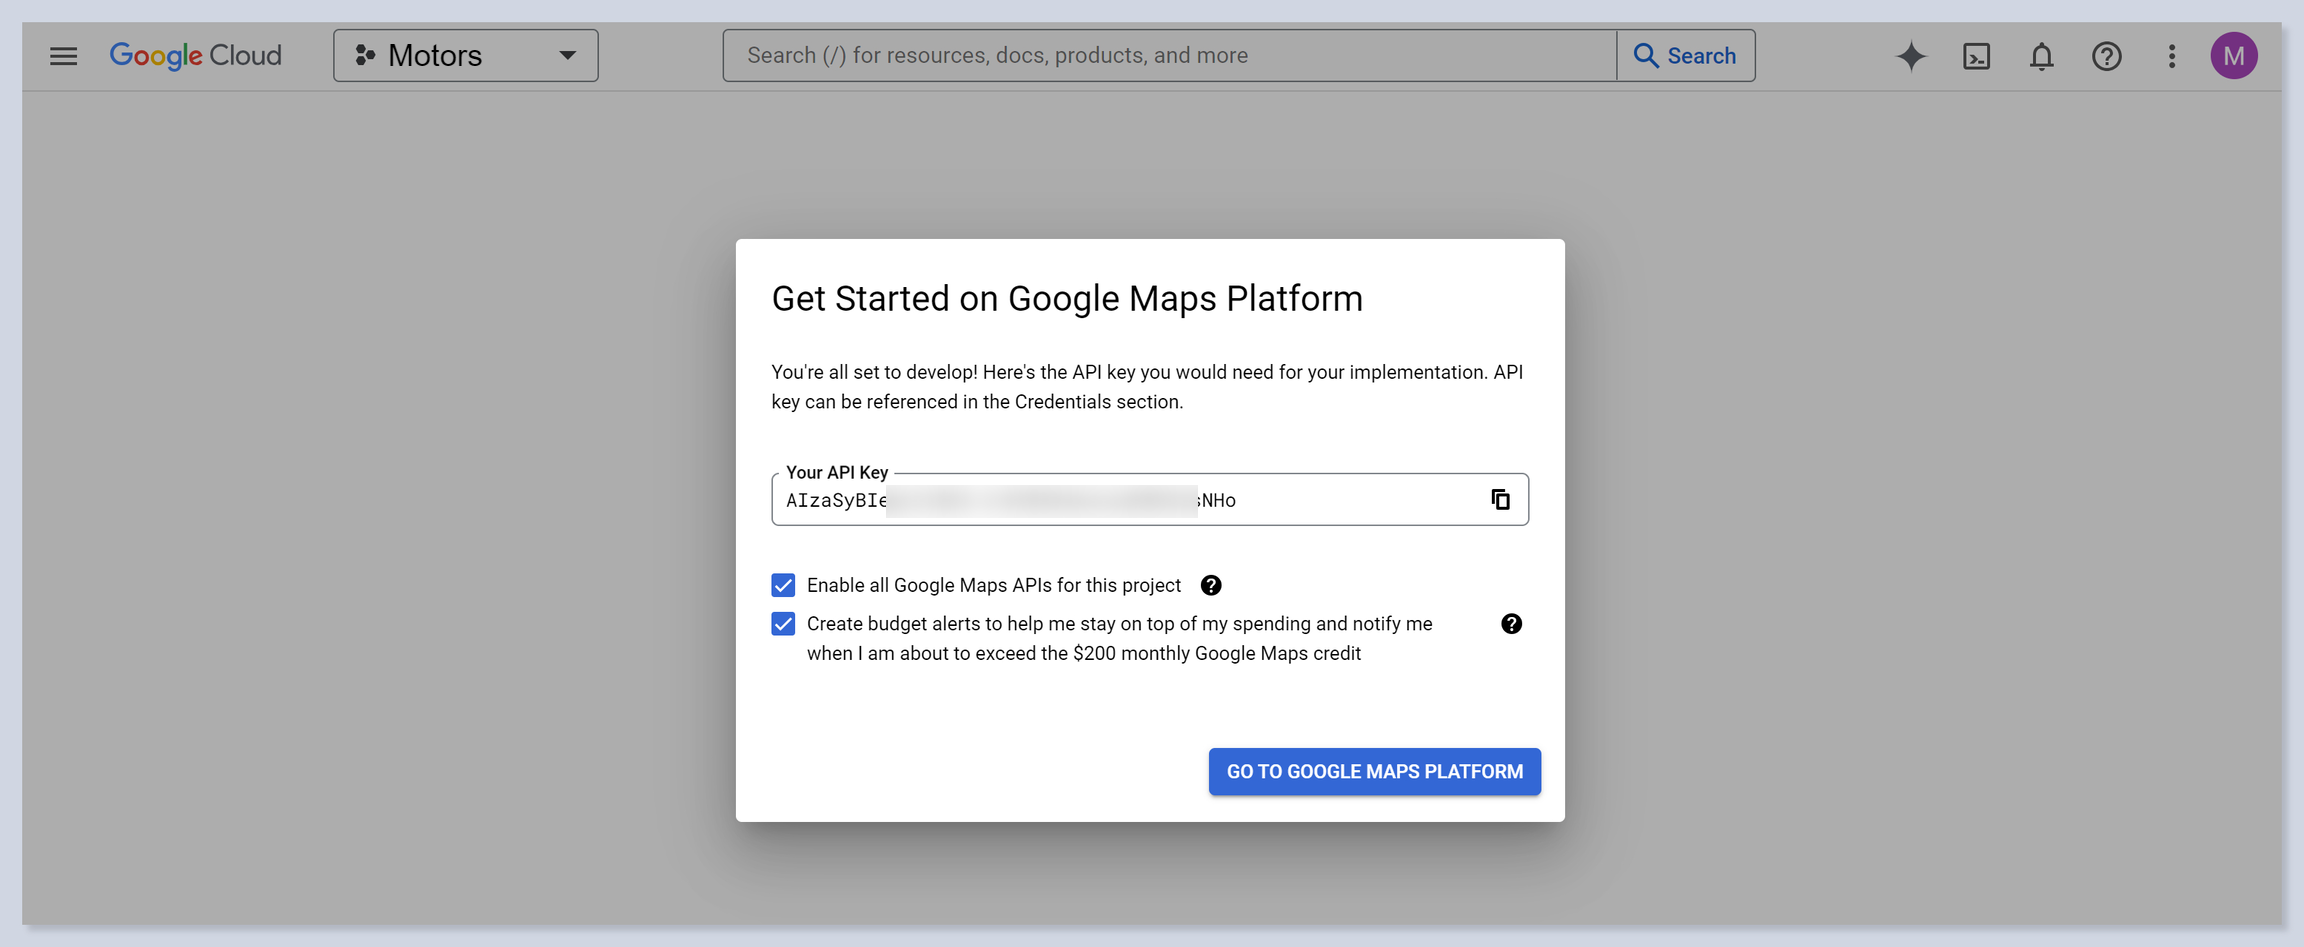Click the Get Started dialog heading
This screenshot has height=947, width=2304.
click(x=1066, y=299)
